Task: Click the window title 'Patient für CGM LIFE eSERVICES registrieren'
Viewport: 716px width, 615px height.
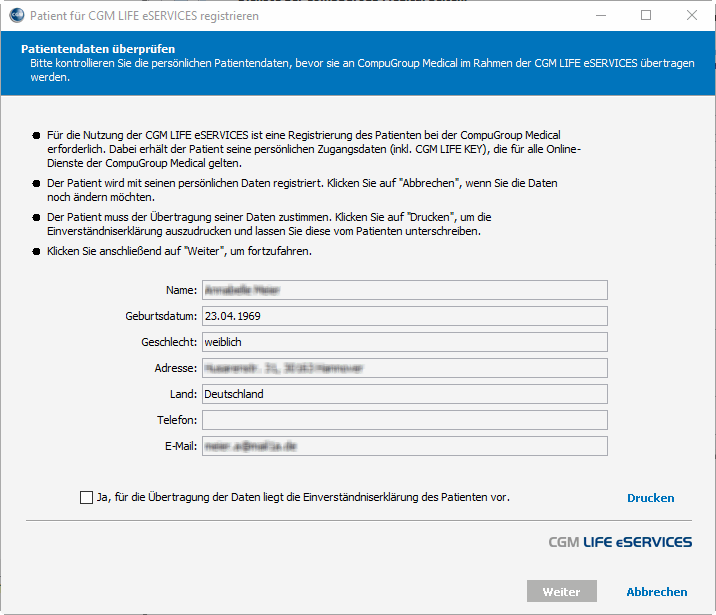Action: pos(144,16)
